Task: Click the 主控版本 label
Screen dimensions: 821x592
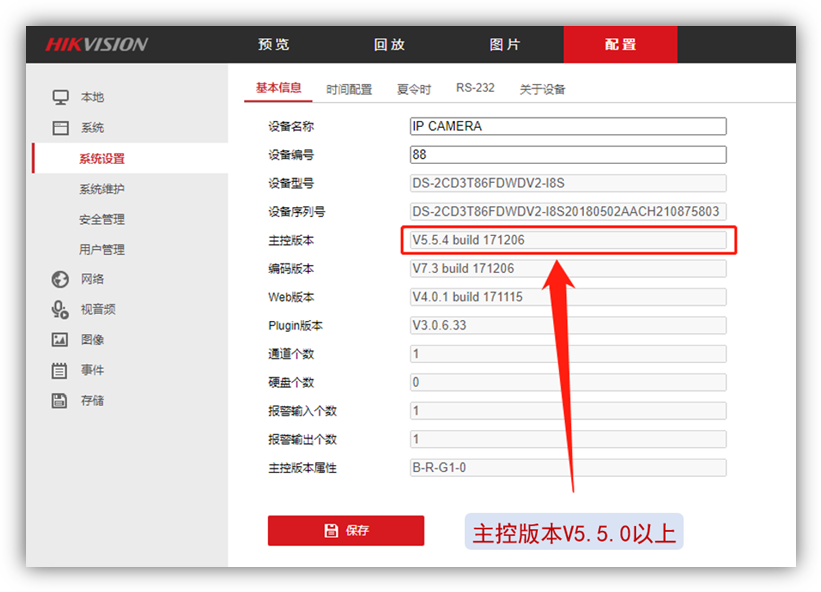Action: click(x=291, y=241)
